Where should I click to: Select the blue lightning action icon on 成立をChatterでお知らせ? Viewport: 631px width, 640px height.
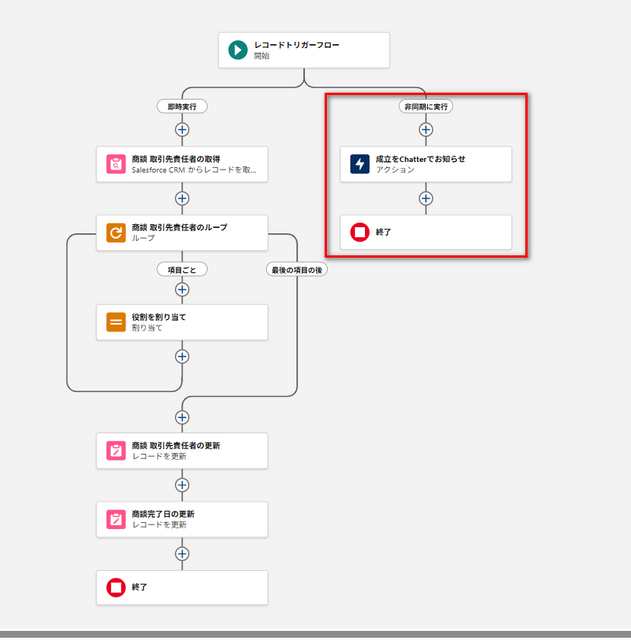coord(359,164)
